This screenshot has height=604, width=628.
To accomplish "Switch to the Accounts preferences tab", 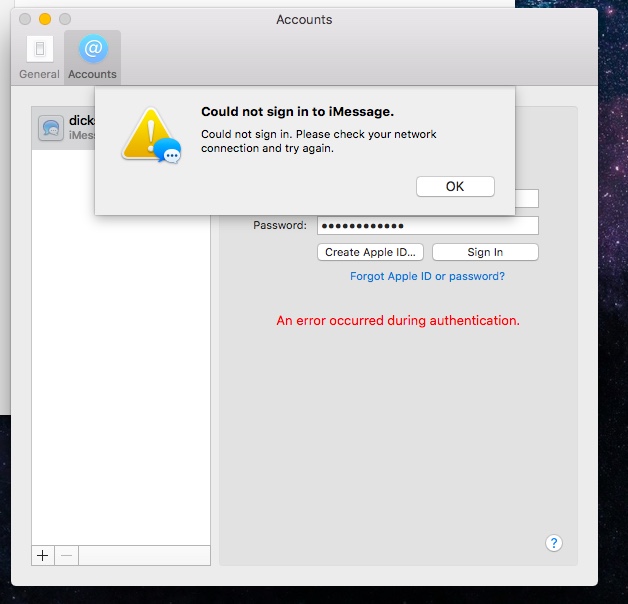I will [93, 58].
